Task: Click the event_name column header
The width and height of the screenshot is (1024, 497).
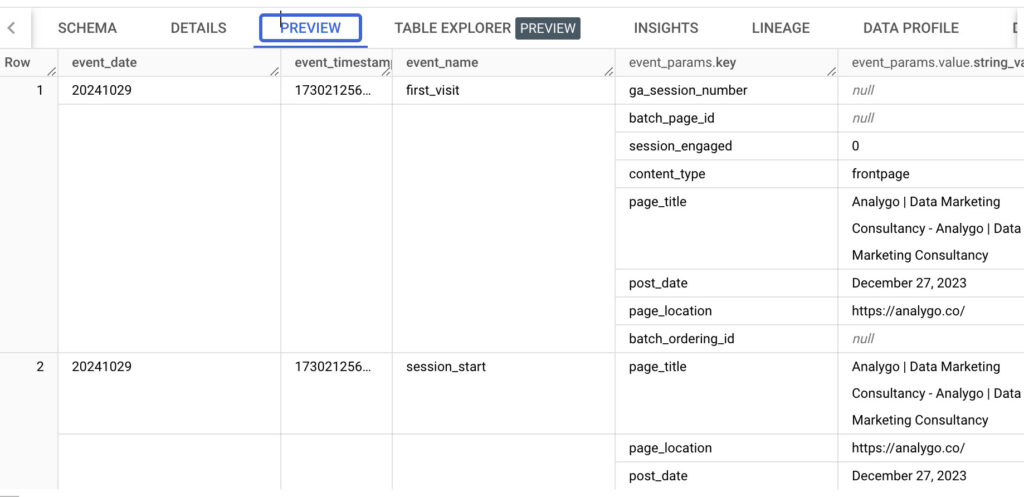Action: (x=442, y=62)
